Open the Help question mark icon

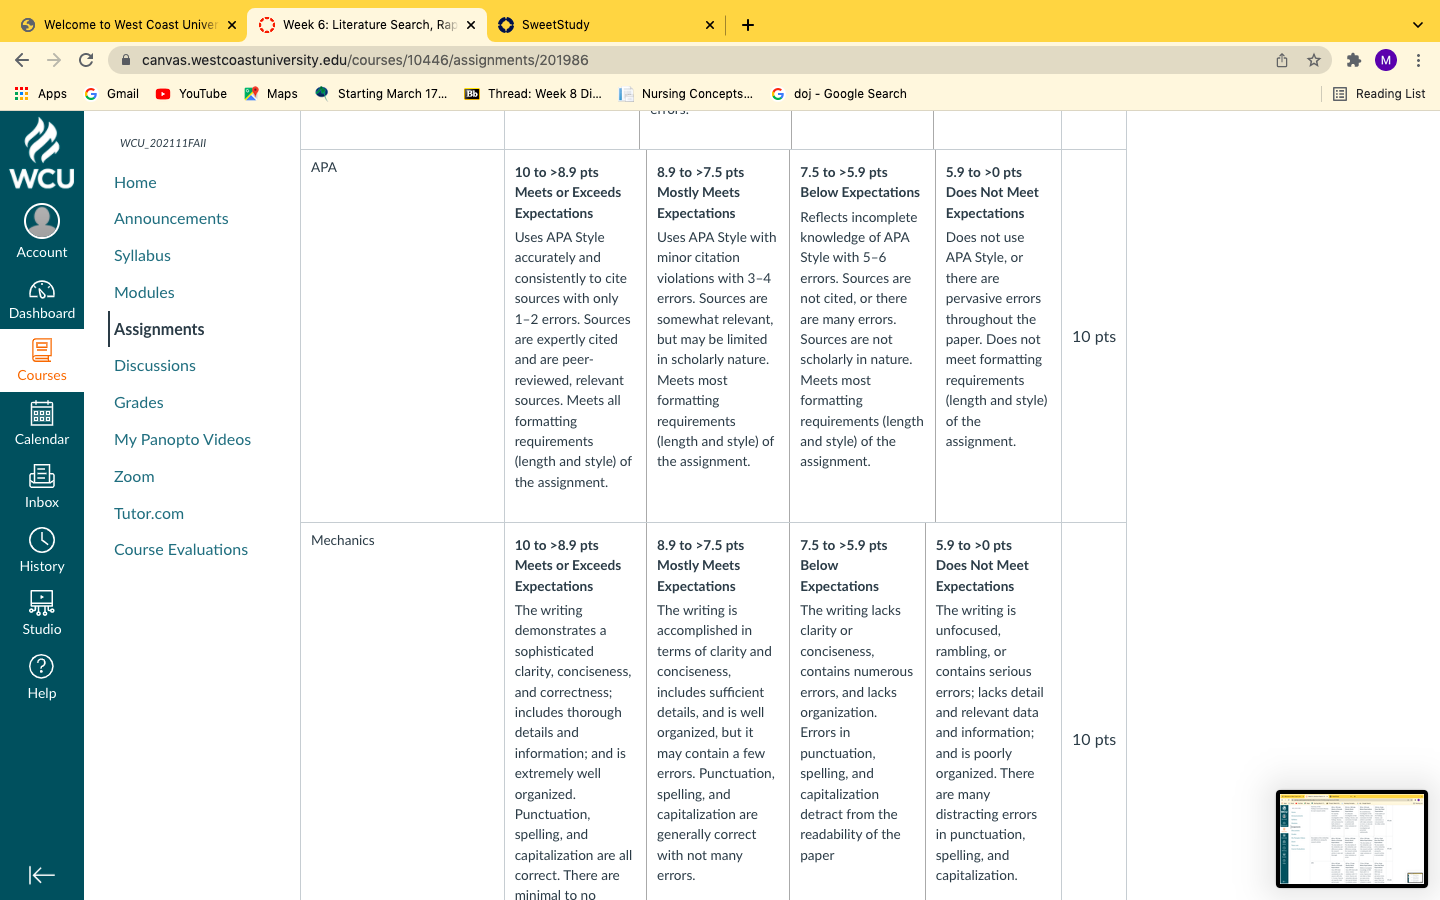(x=42, y=666)
